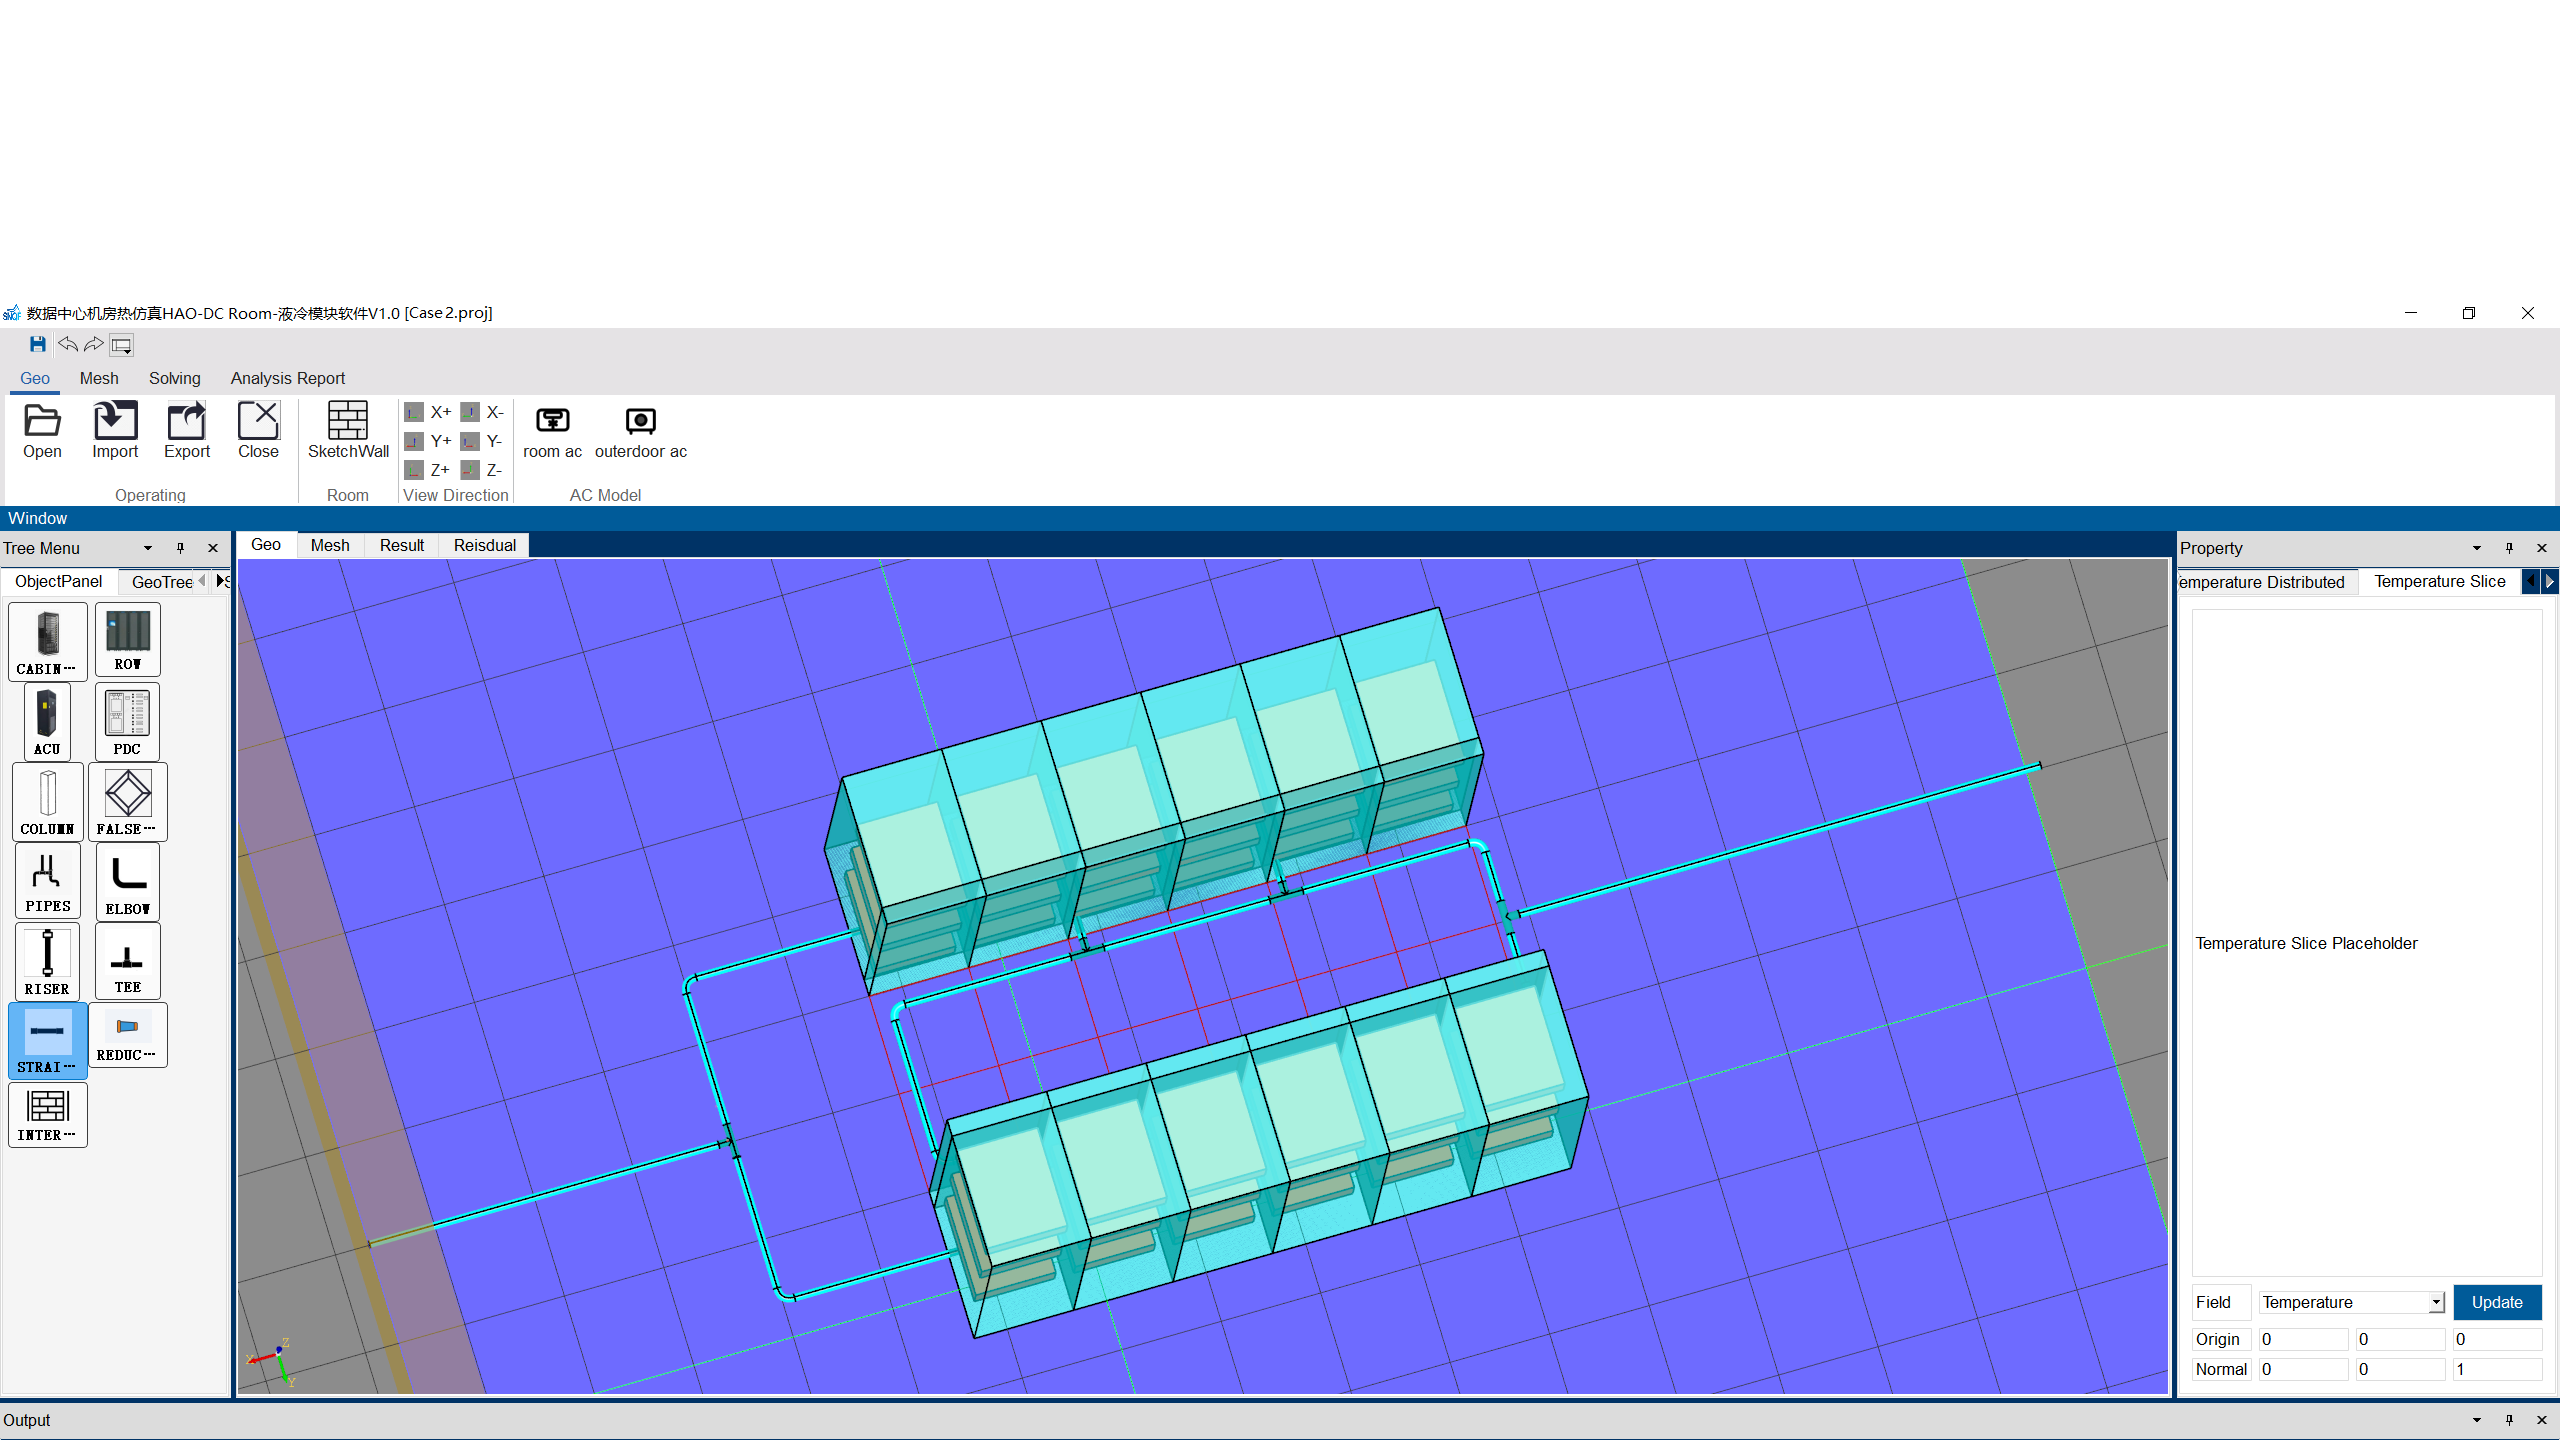2560x1440 pixels.
Task: Select the STRAIGHT pipe object
Action: [47, 1041]
